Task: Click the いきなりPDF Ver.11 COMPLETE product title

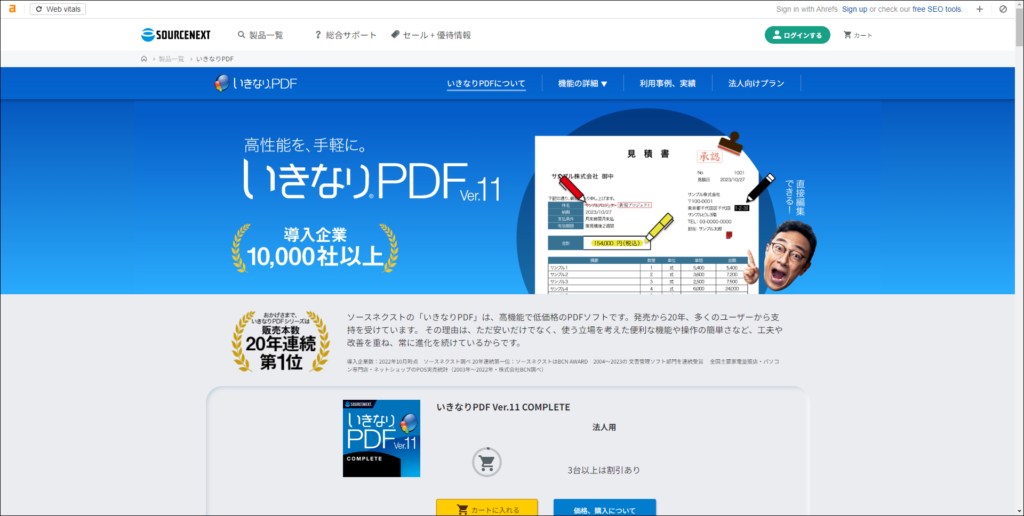Action: pos(503,407)
